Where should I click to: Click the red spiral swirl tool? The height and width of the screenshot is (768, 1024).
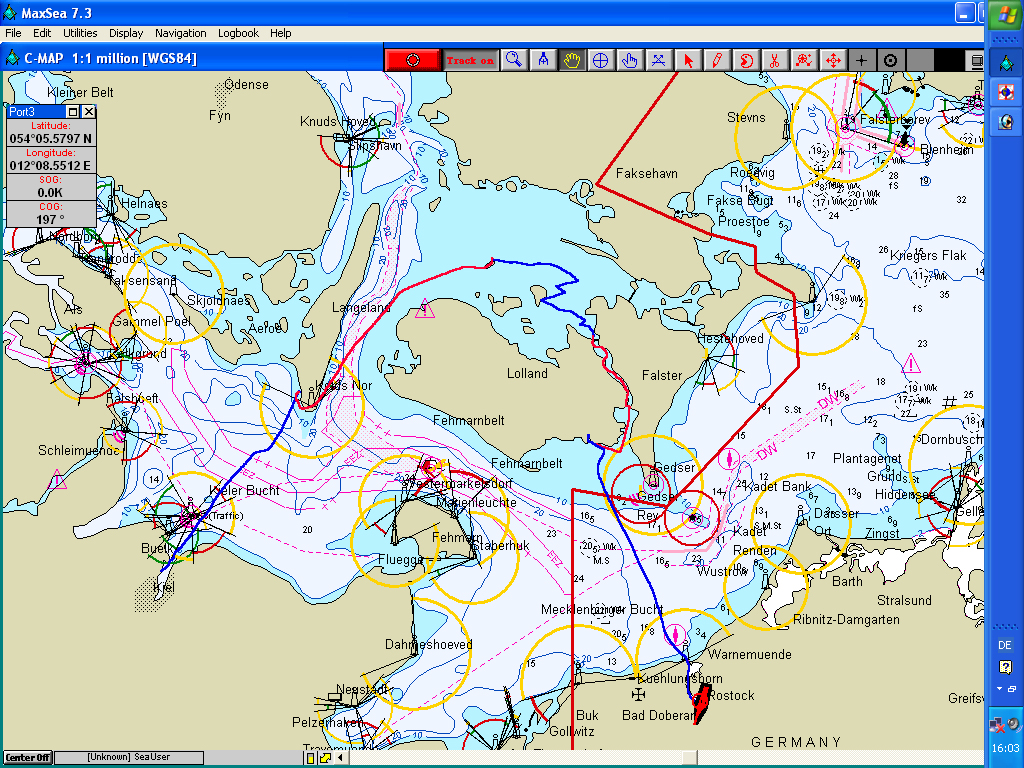[x=745, y=60]
